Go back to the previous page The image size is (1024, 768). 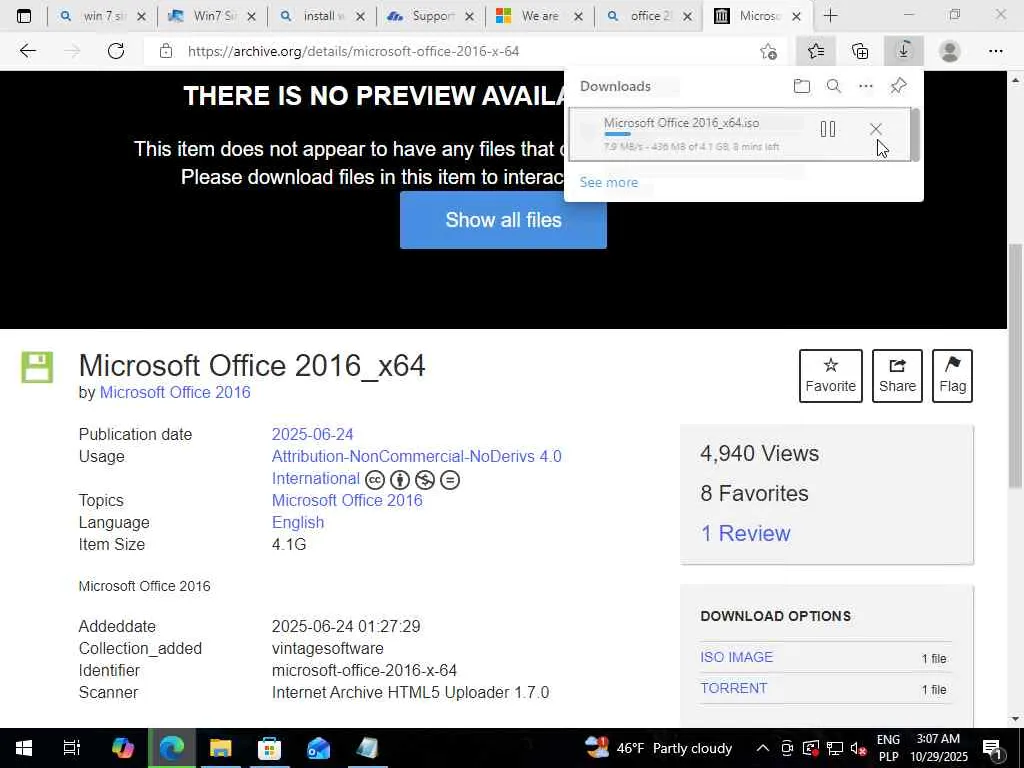tap(27, 51)
